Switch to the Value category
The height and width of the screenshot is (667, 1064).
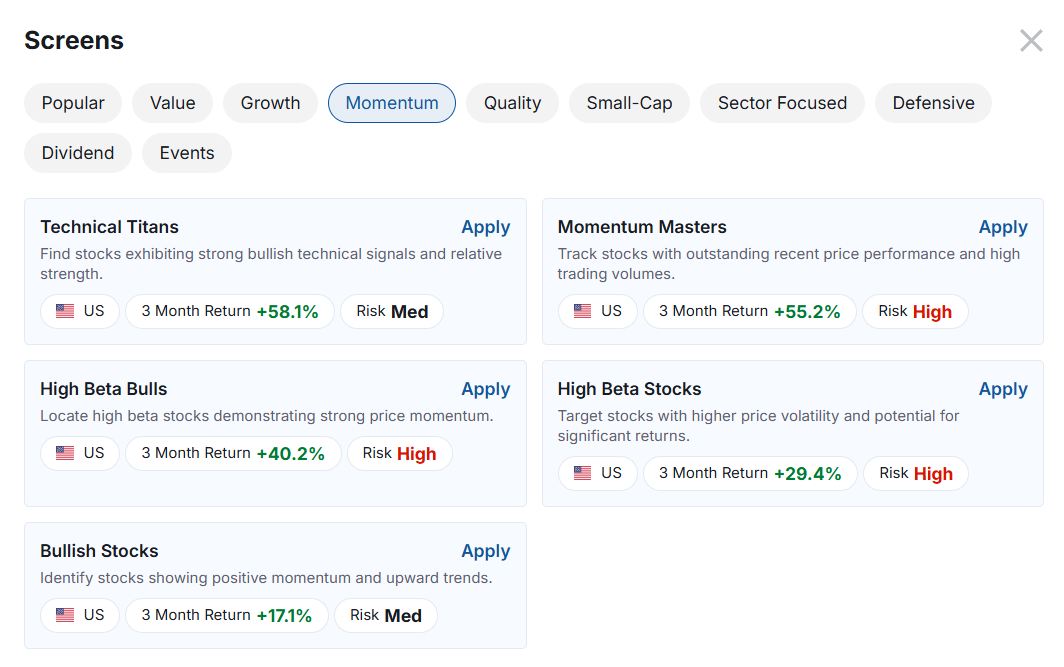[x=172, y=102]
